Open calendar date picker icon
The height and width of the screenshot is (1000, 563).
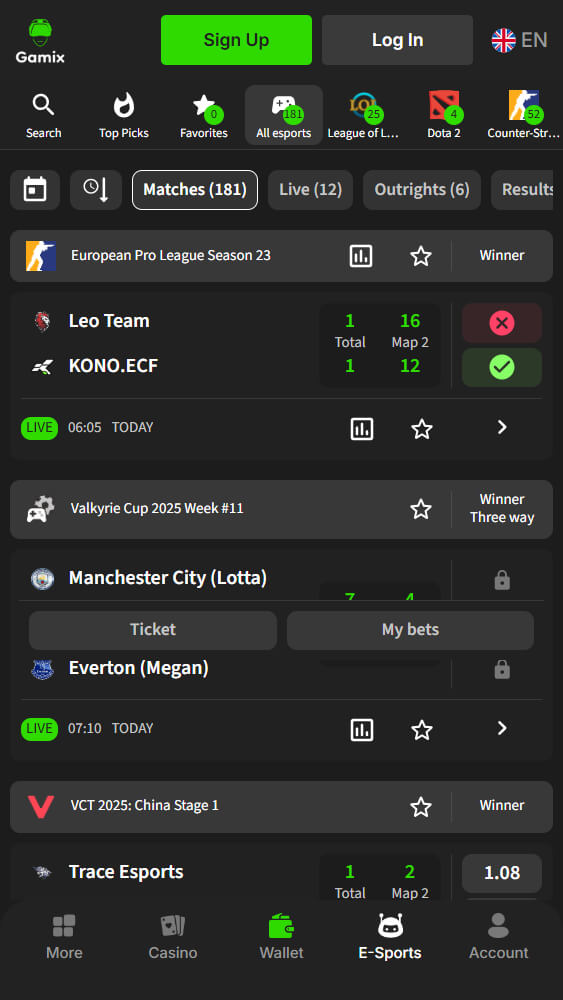(35, 190)
